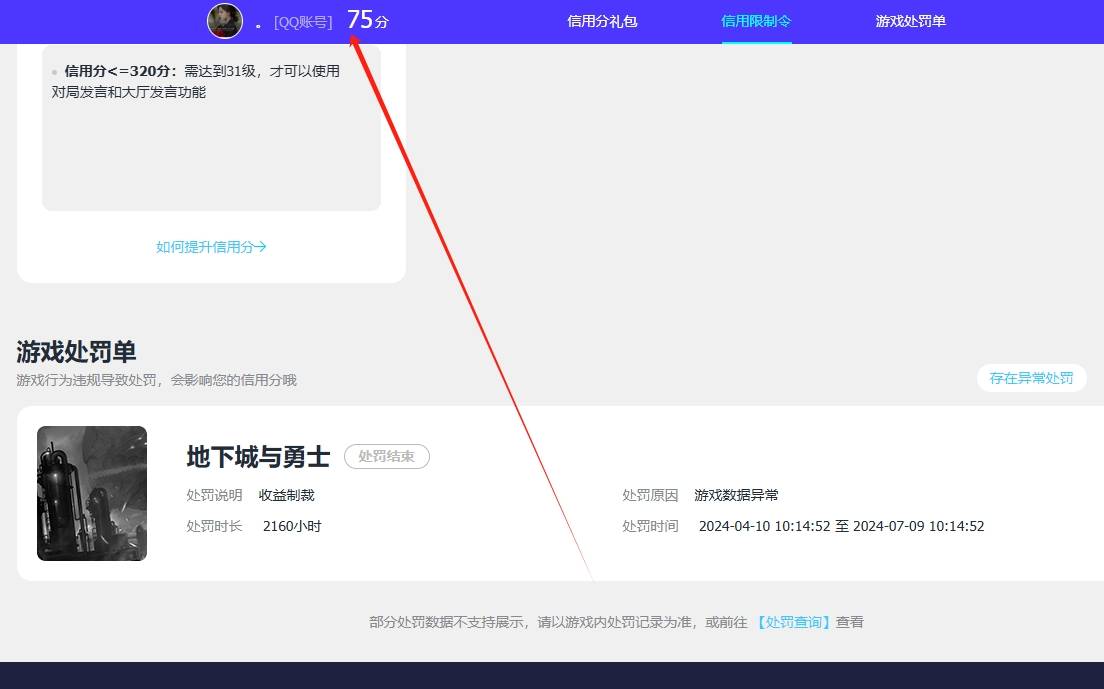Click the penalty time range 2024-04-10 至 2024-07-09

(x=842, y=526)
